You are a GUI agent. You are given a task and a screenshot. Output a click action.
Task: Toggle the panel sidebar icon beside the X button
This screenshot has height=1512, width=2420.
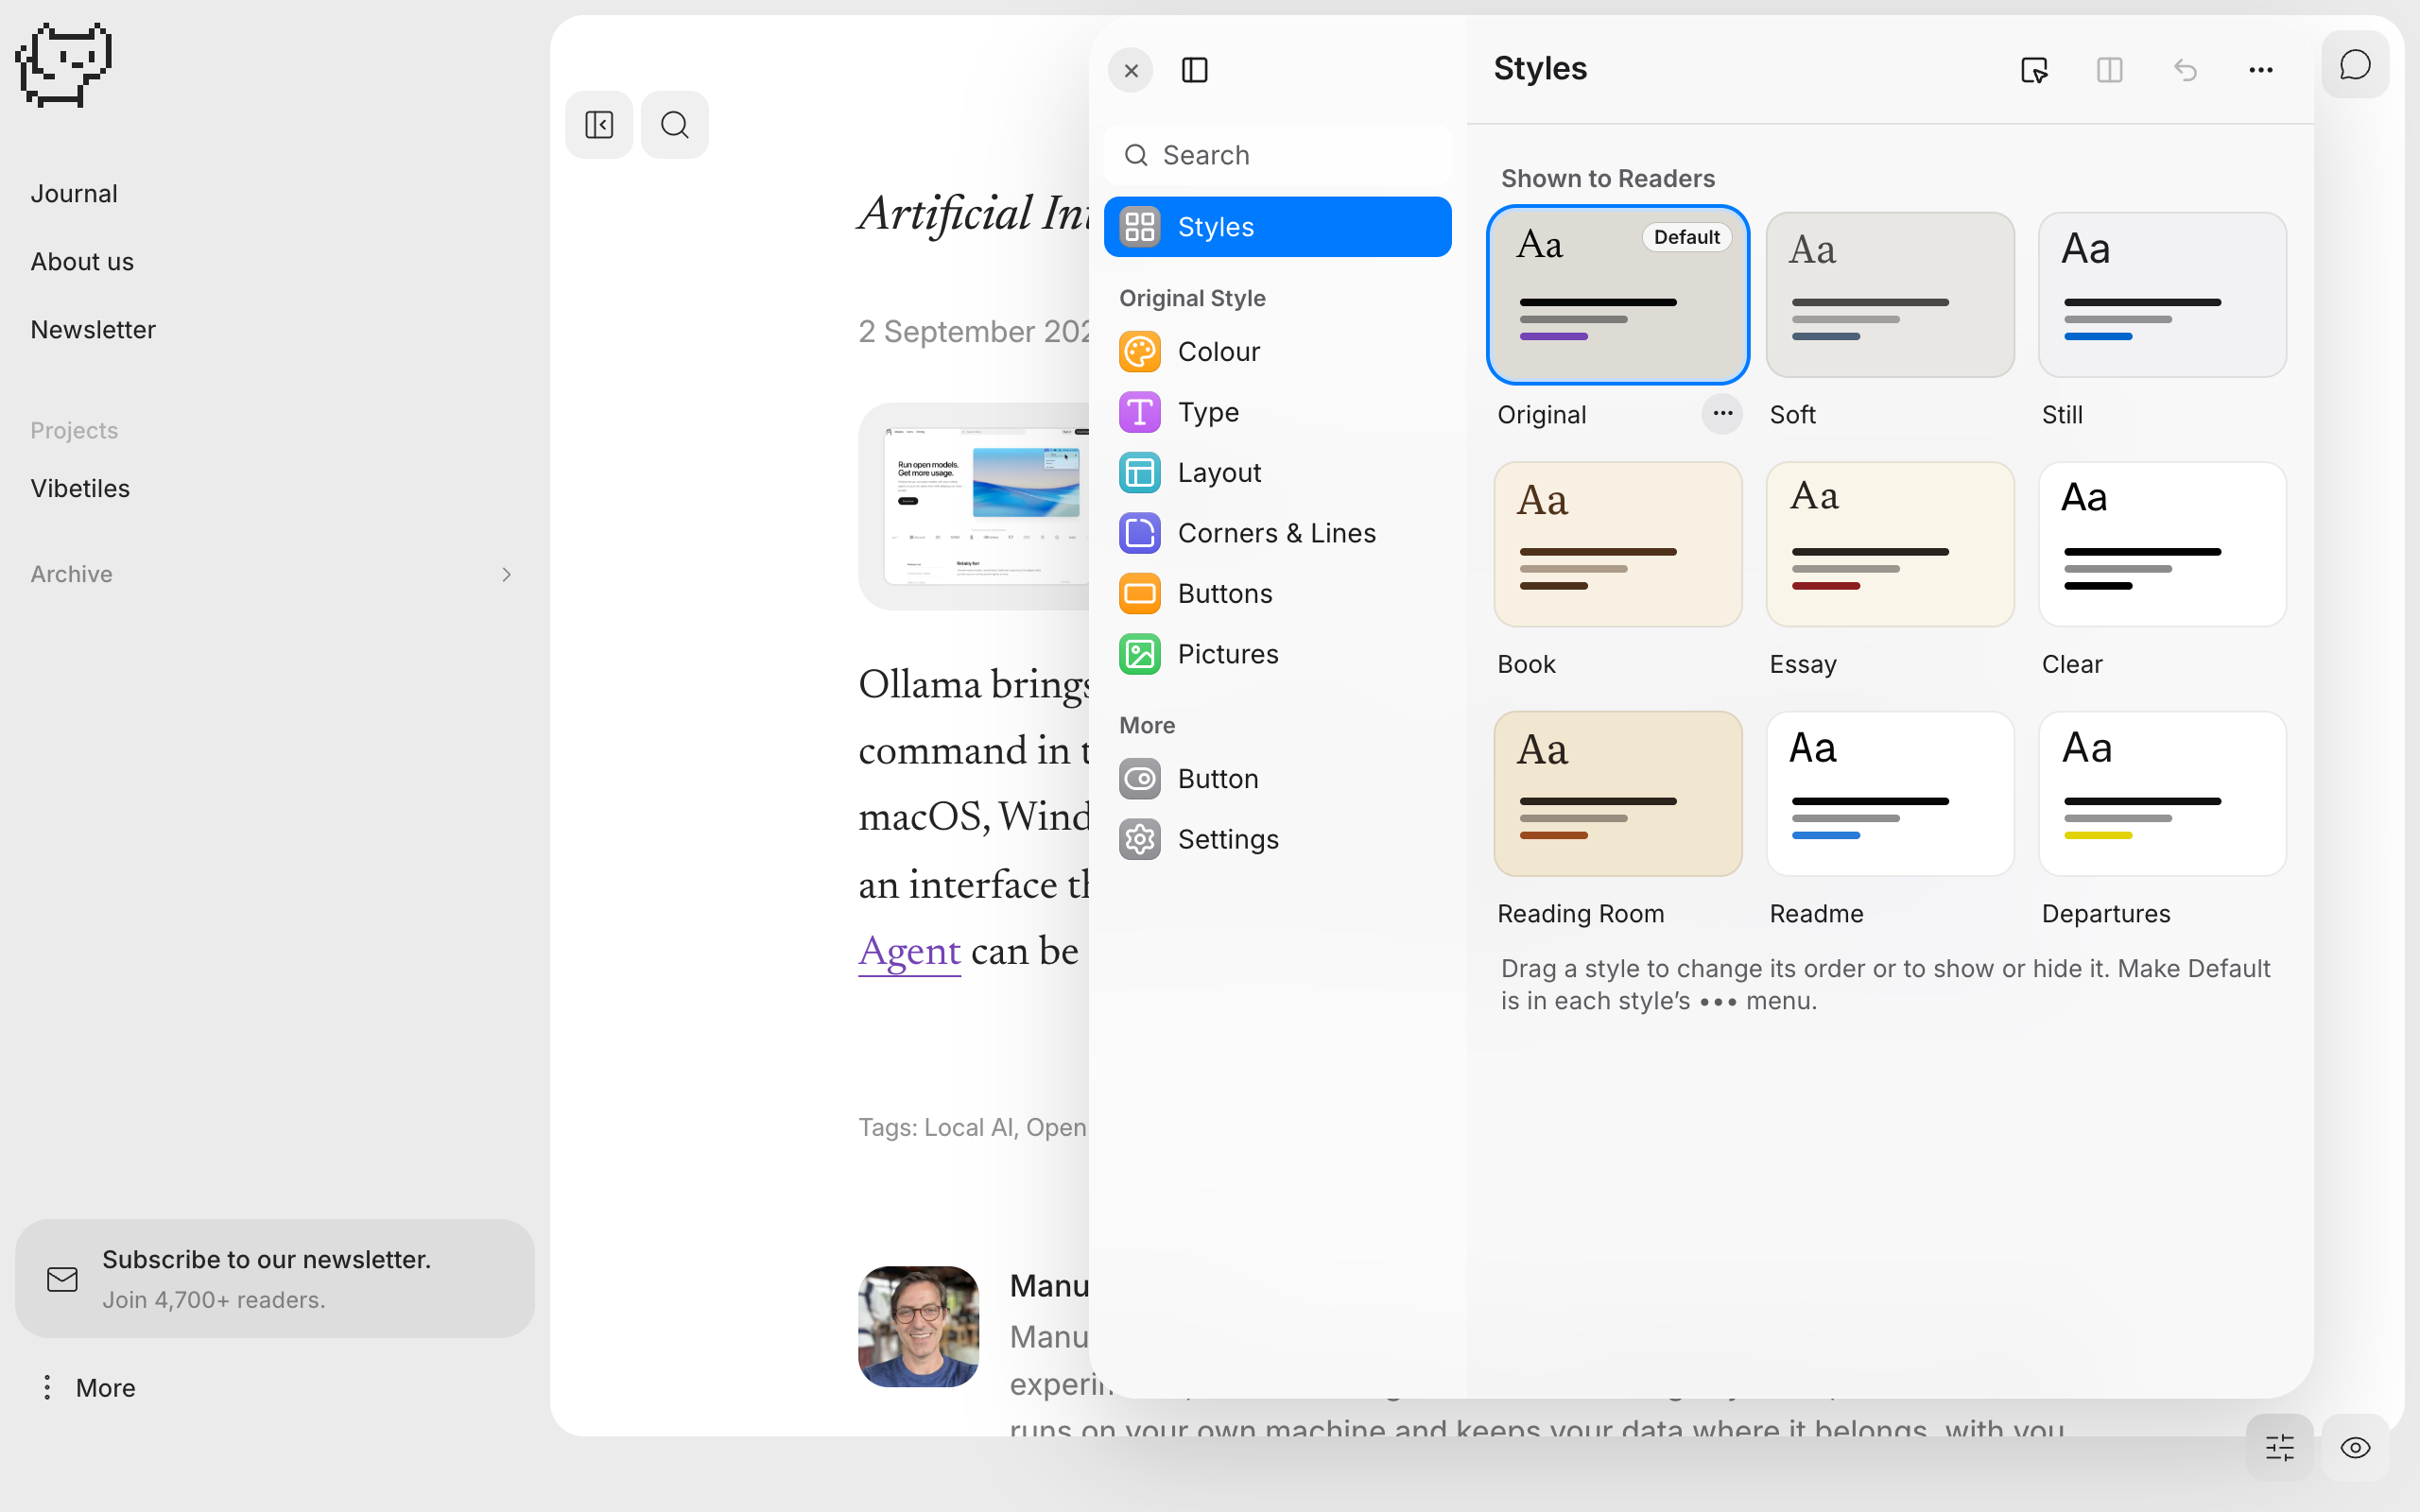pos(1195,71)
